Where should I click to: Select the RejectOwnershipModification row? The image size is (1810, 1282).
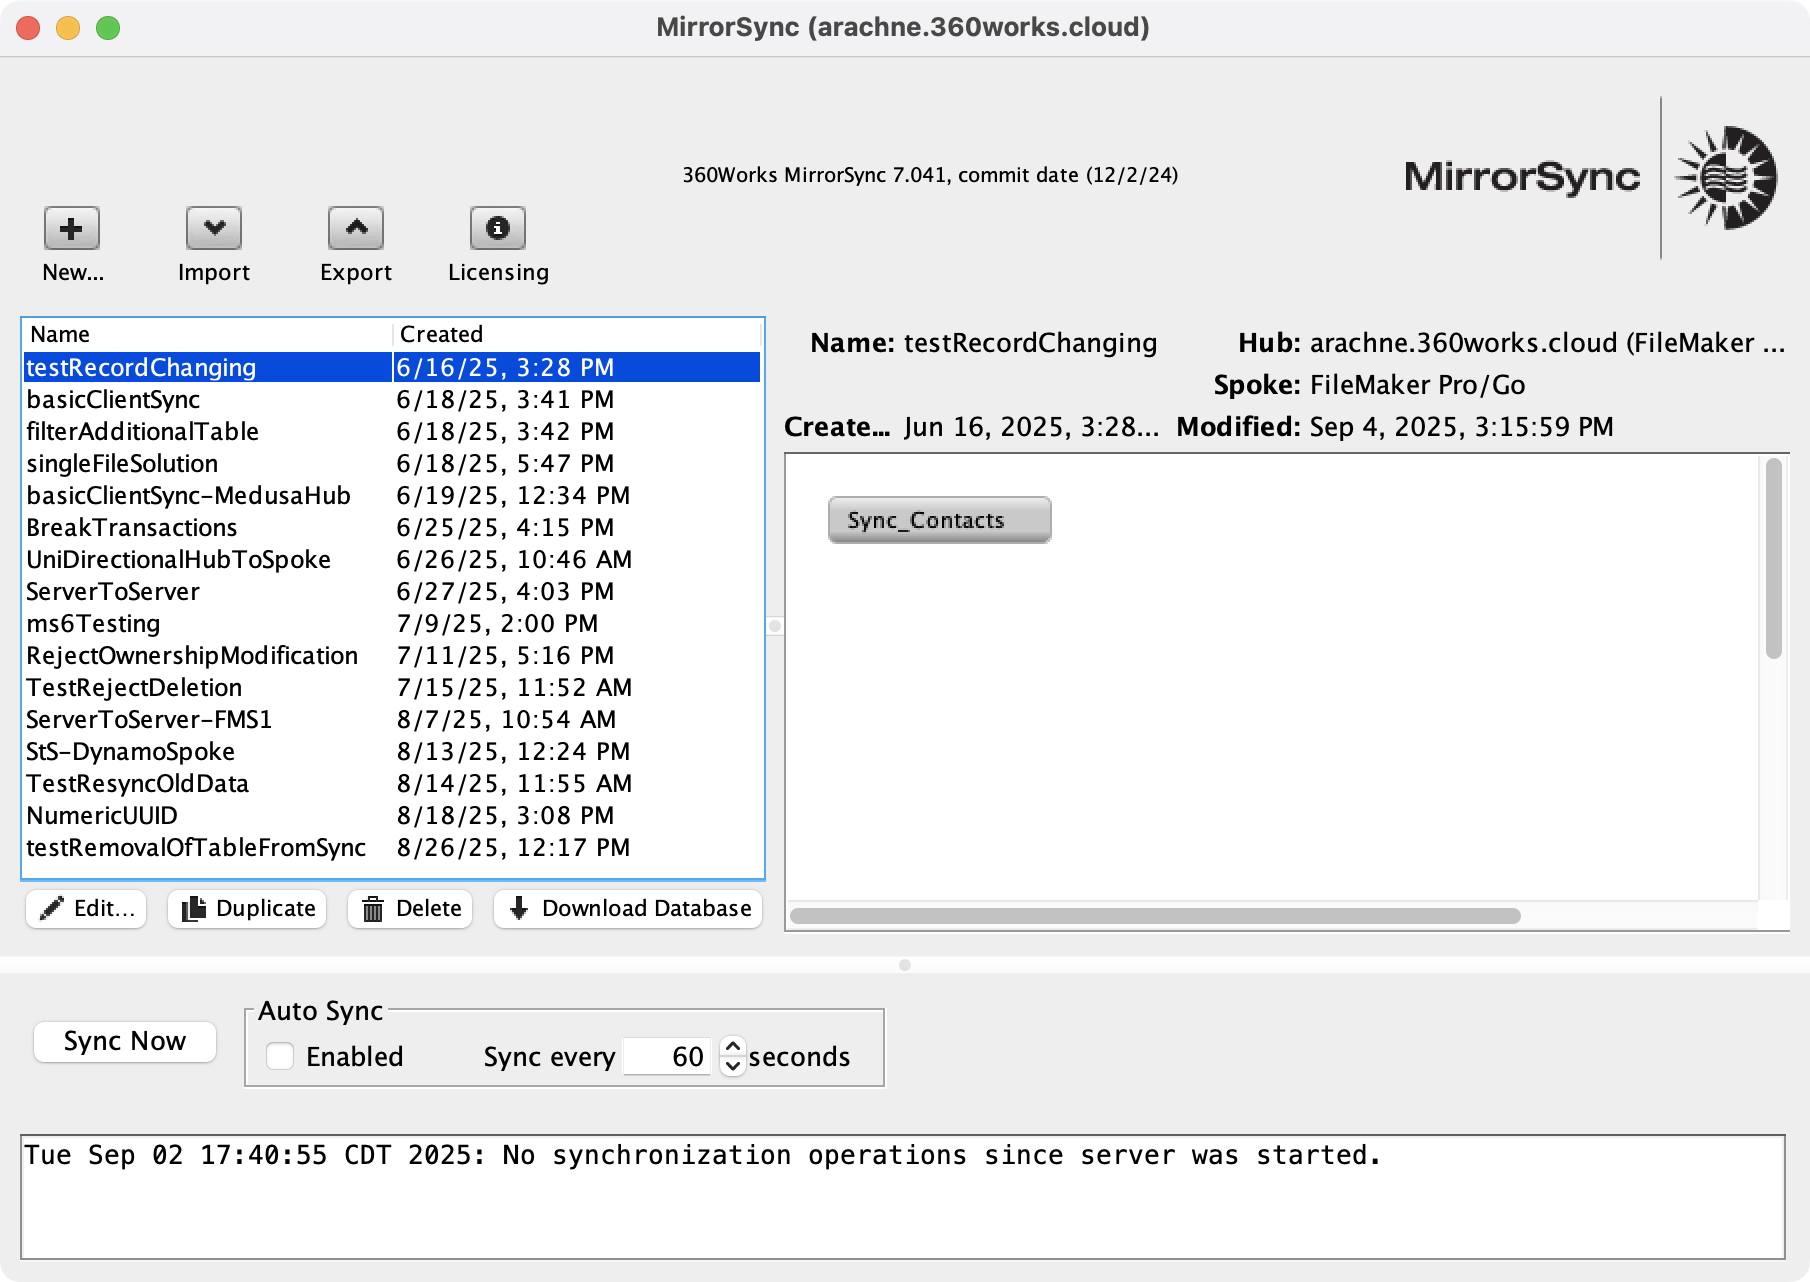392,655
